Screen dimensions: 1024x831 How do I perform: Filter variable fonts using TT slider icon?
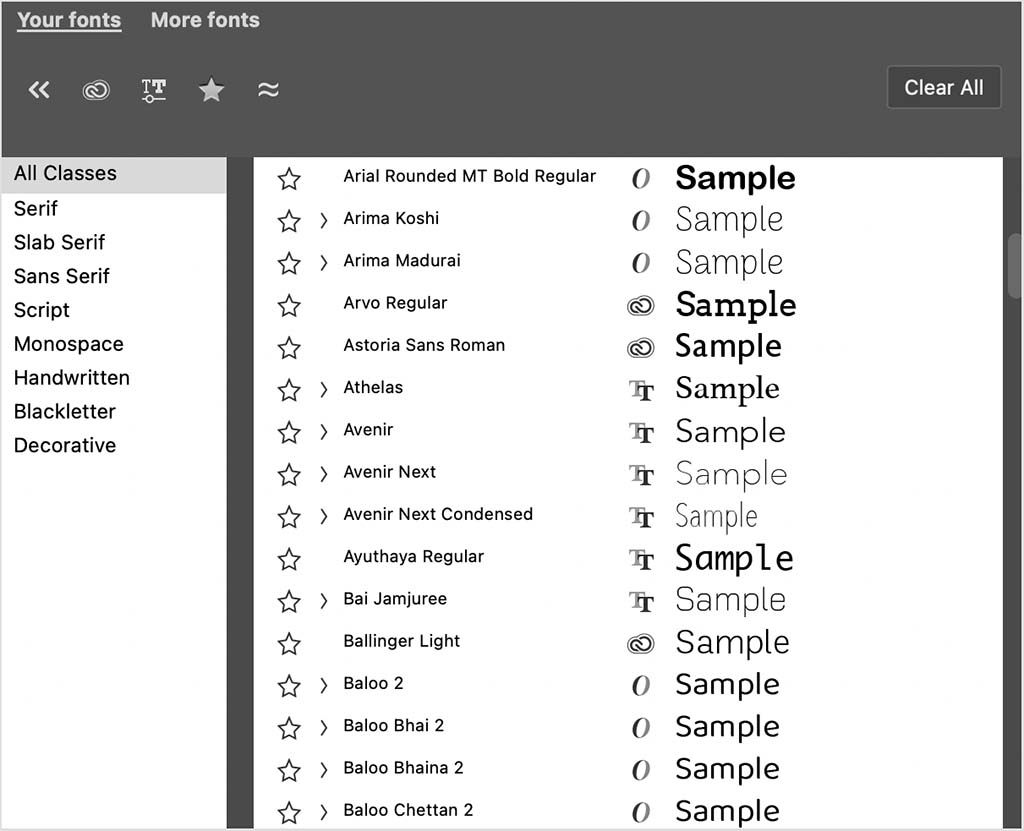(153, 90)
